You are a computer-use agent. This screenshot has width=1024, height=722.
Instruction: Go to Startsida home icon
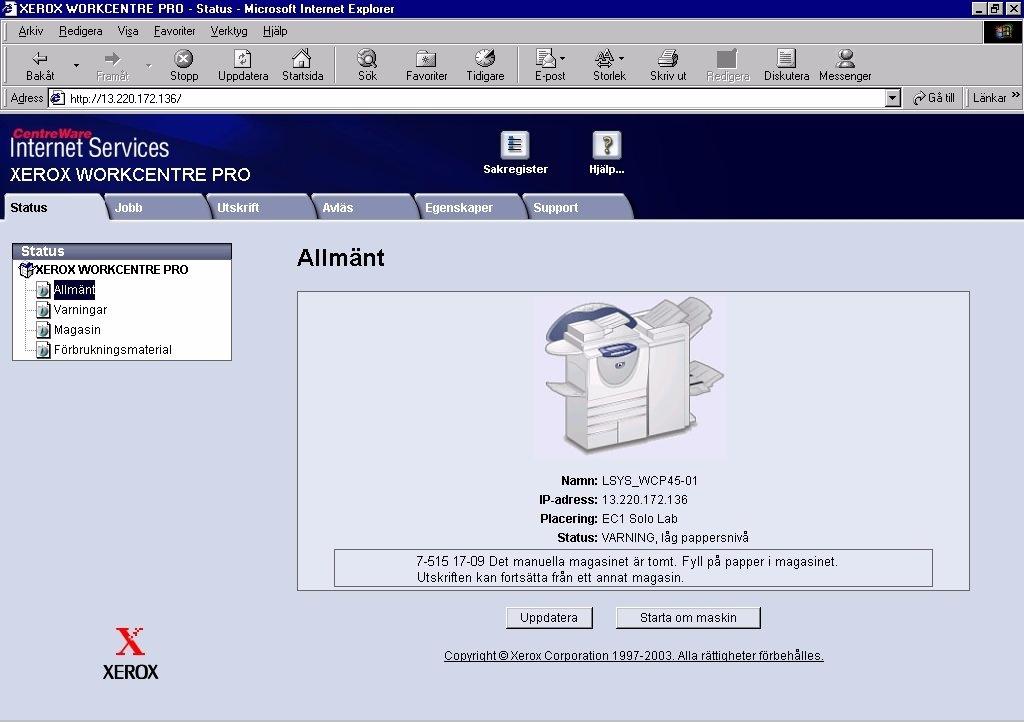click(x=302, y=59)
